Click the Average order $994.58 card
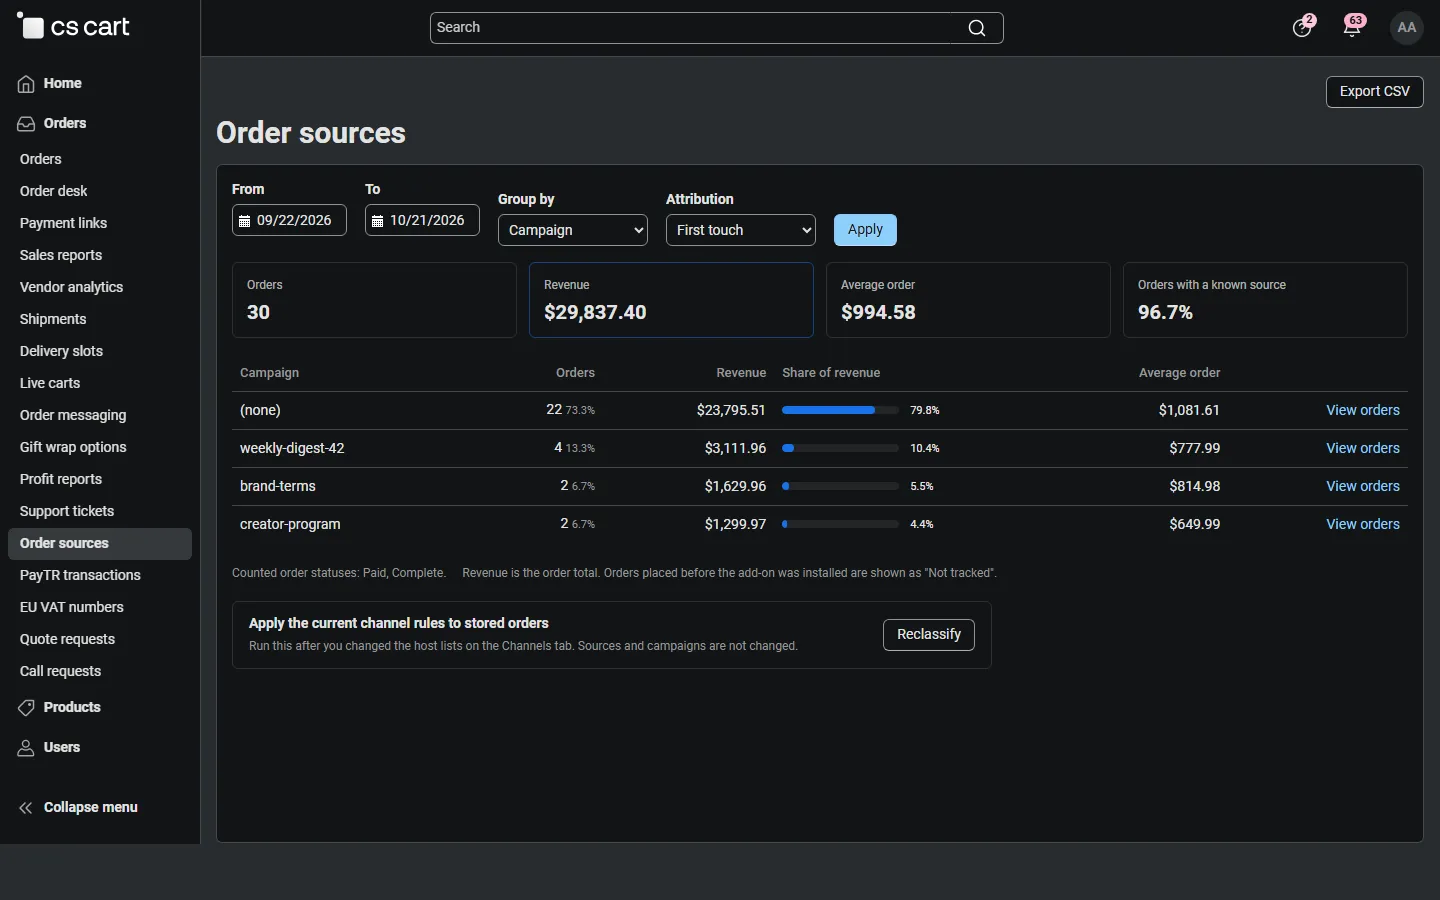This screenshot has width=1440, height=900. (x=968, y=300)
